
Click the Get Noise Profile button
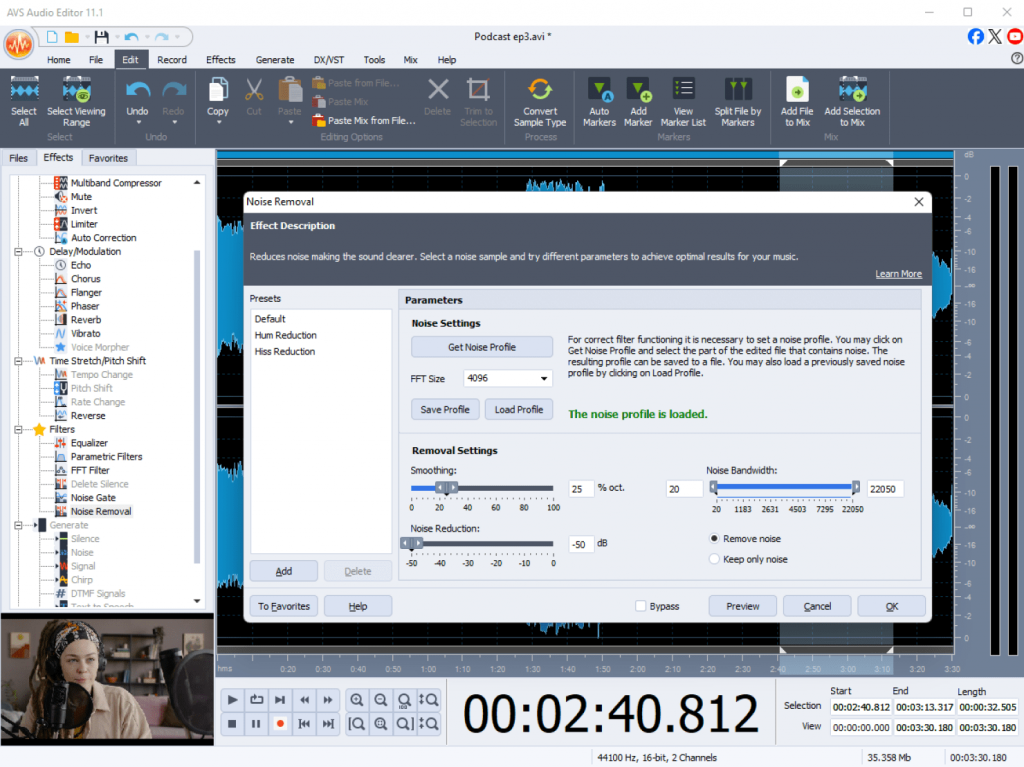point(482,347)
